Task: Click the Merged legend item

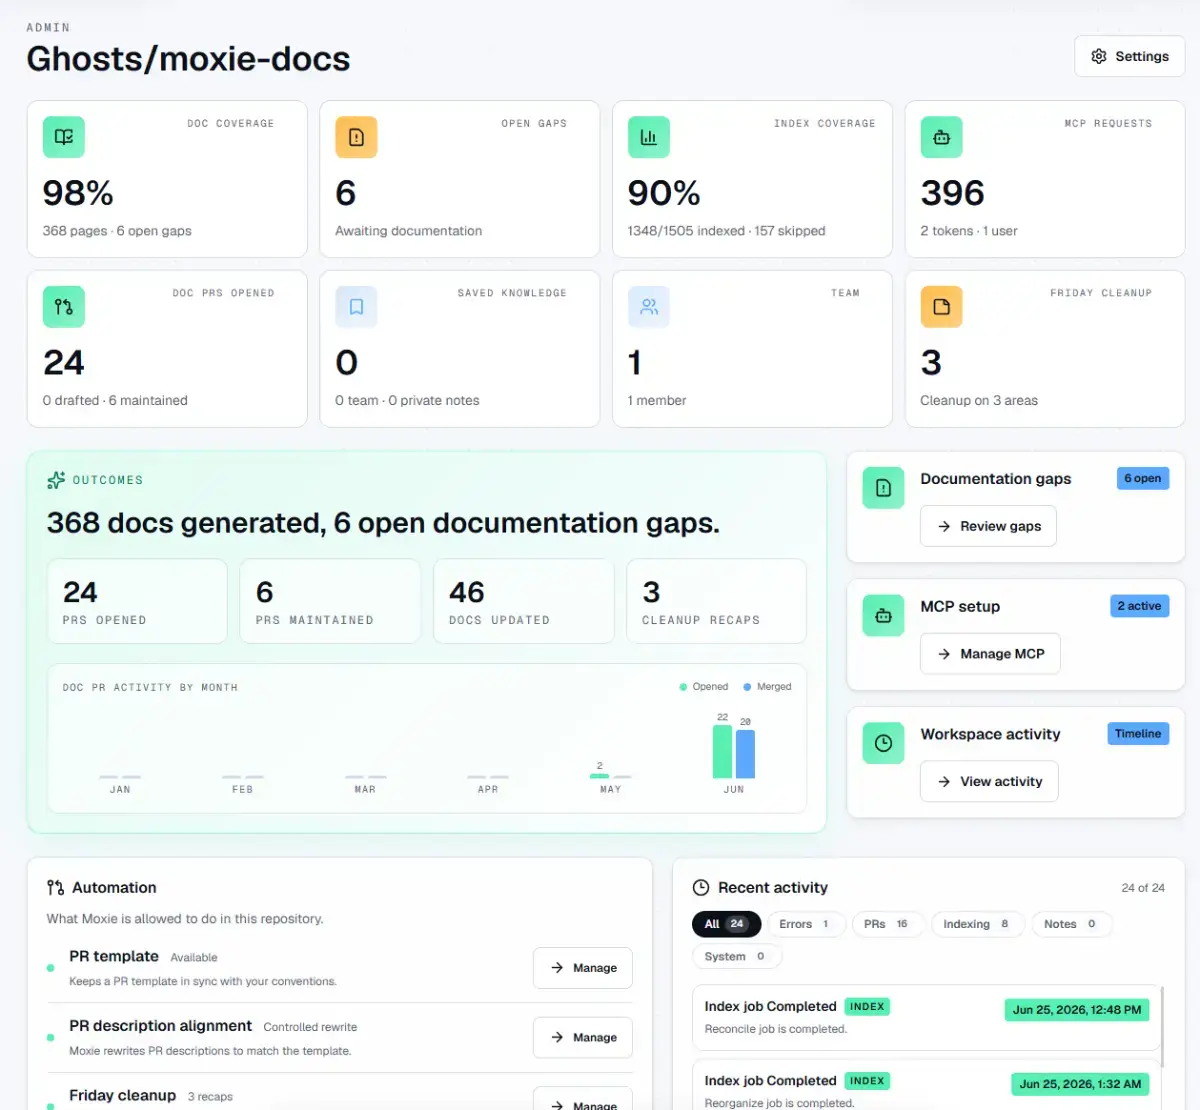Action: click(768, 687)
